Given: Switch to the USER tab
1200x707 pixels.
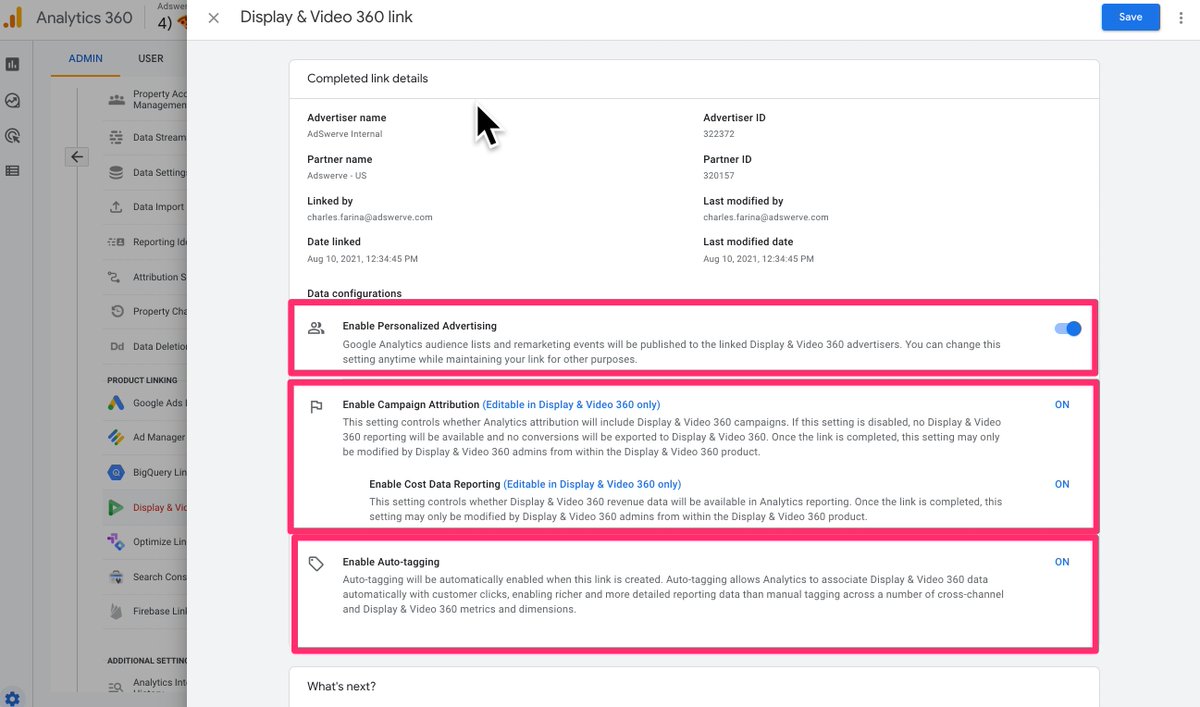Looking at the screenshot, I should coord(151,58).
